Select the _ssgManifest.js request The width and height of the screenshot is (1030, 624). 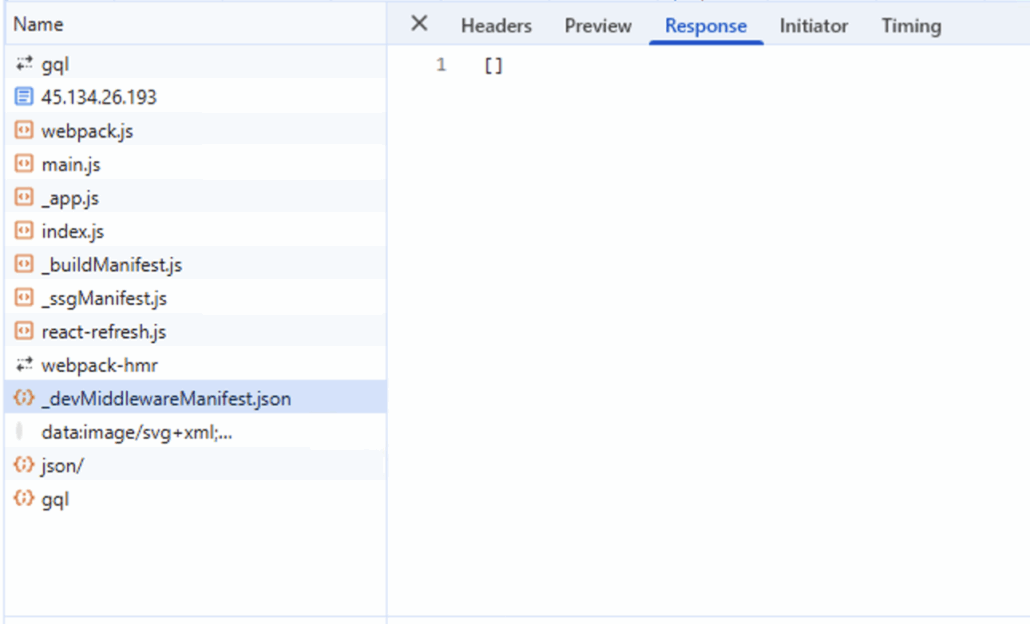click(104, 298)
